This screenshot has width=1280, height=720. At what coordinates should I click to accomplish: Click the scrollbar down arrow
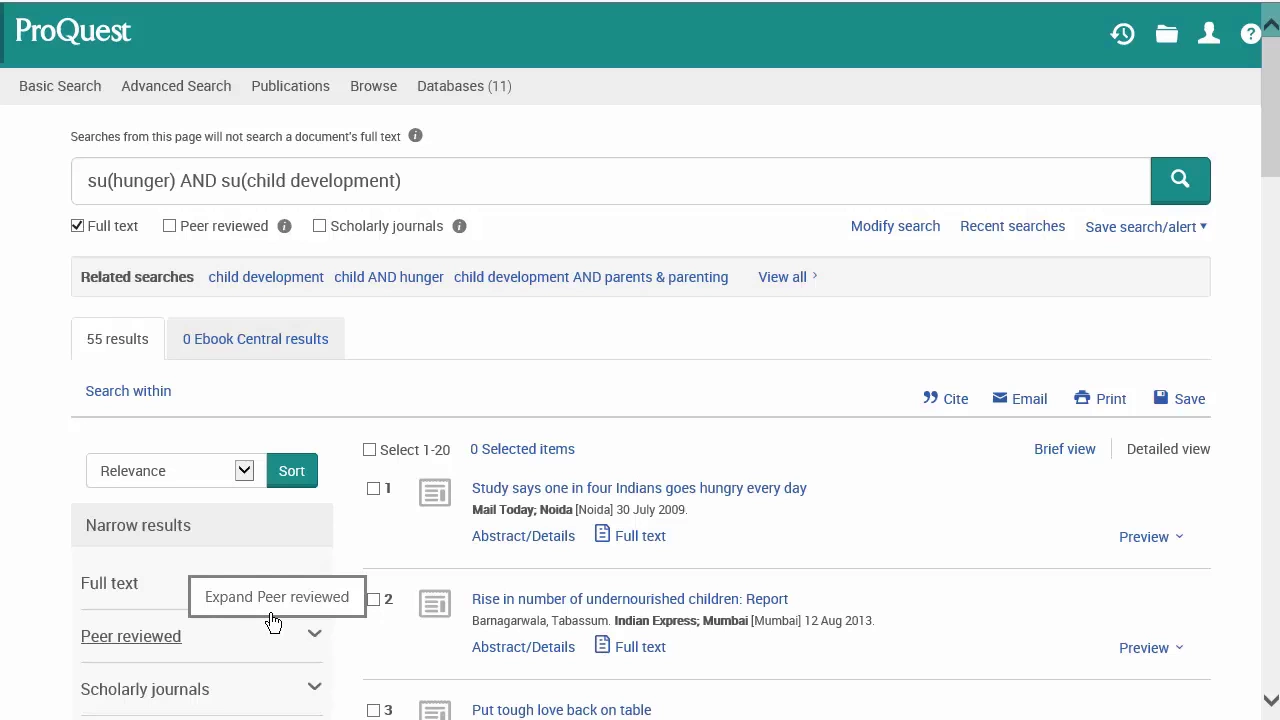[x=1270, y=701]
